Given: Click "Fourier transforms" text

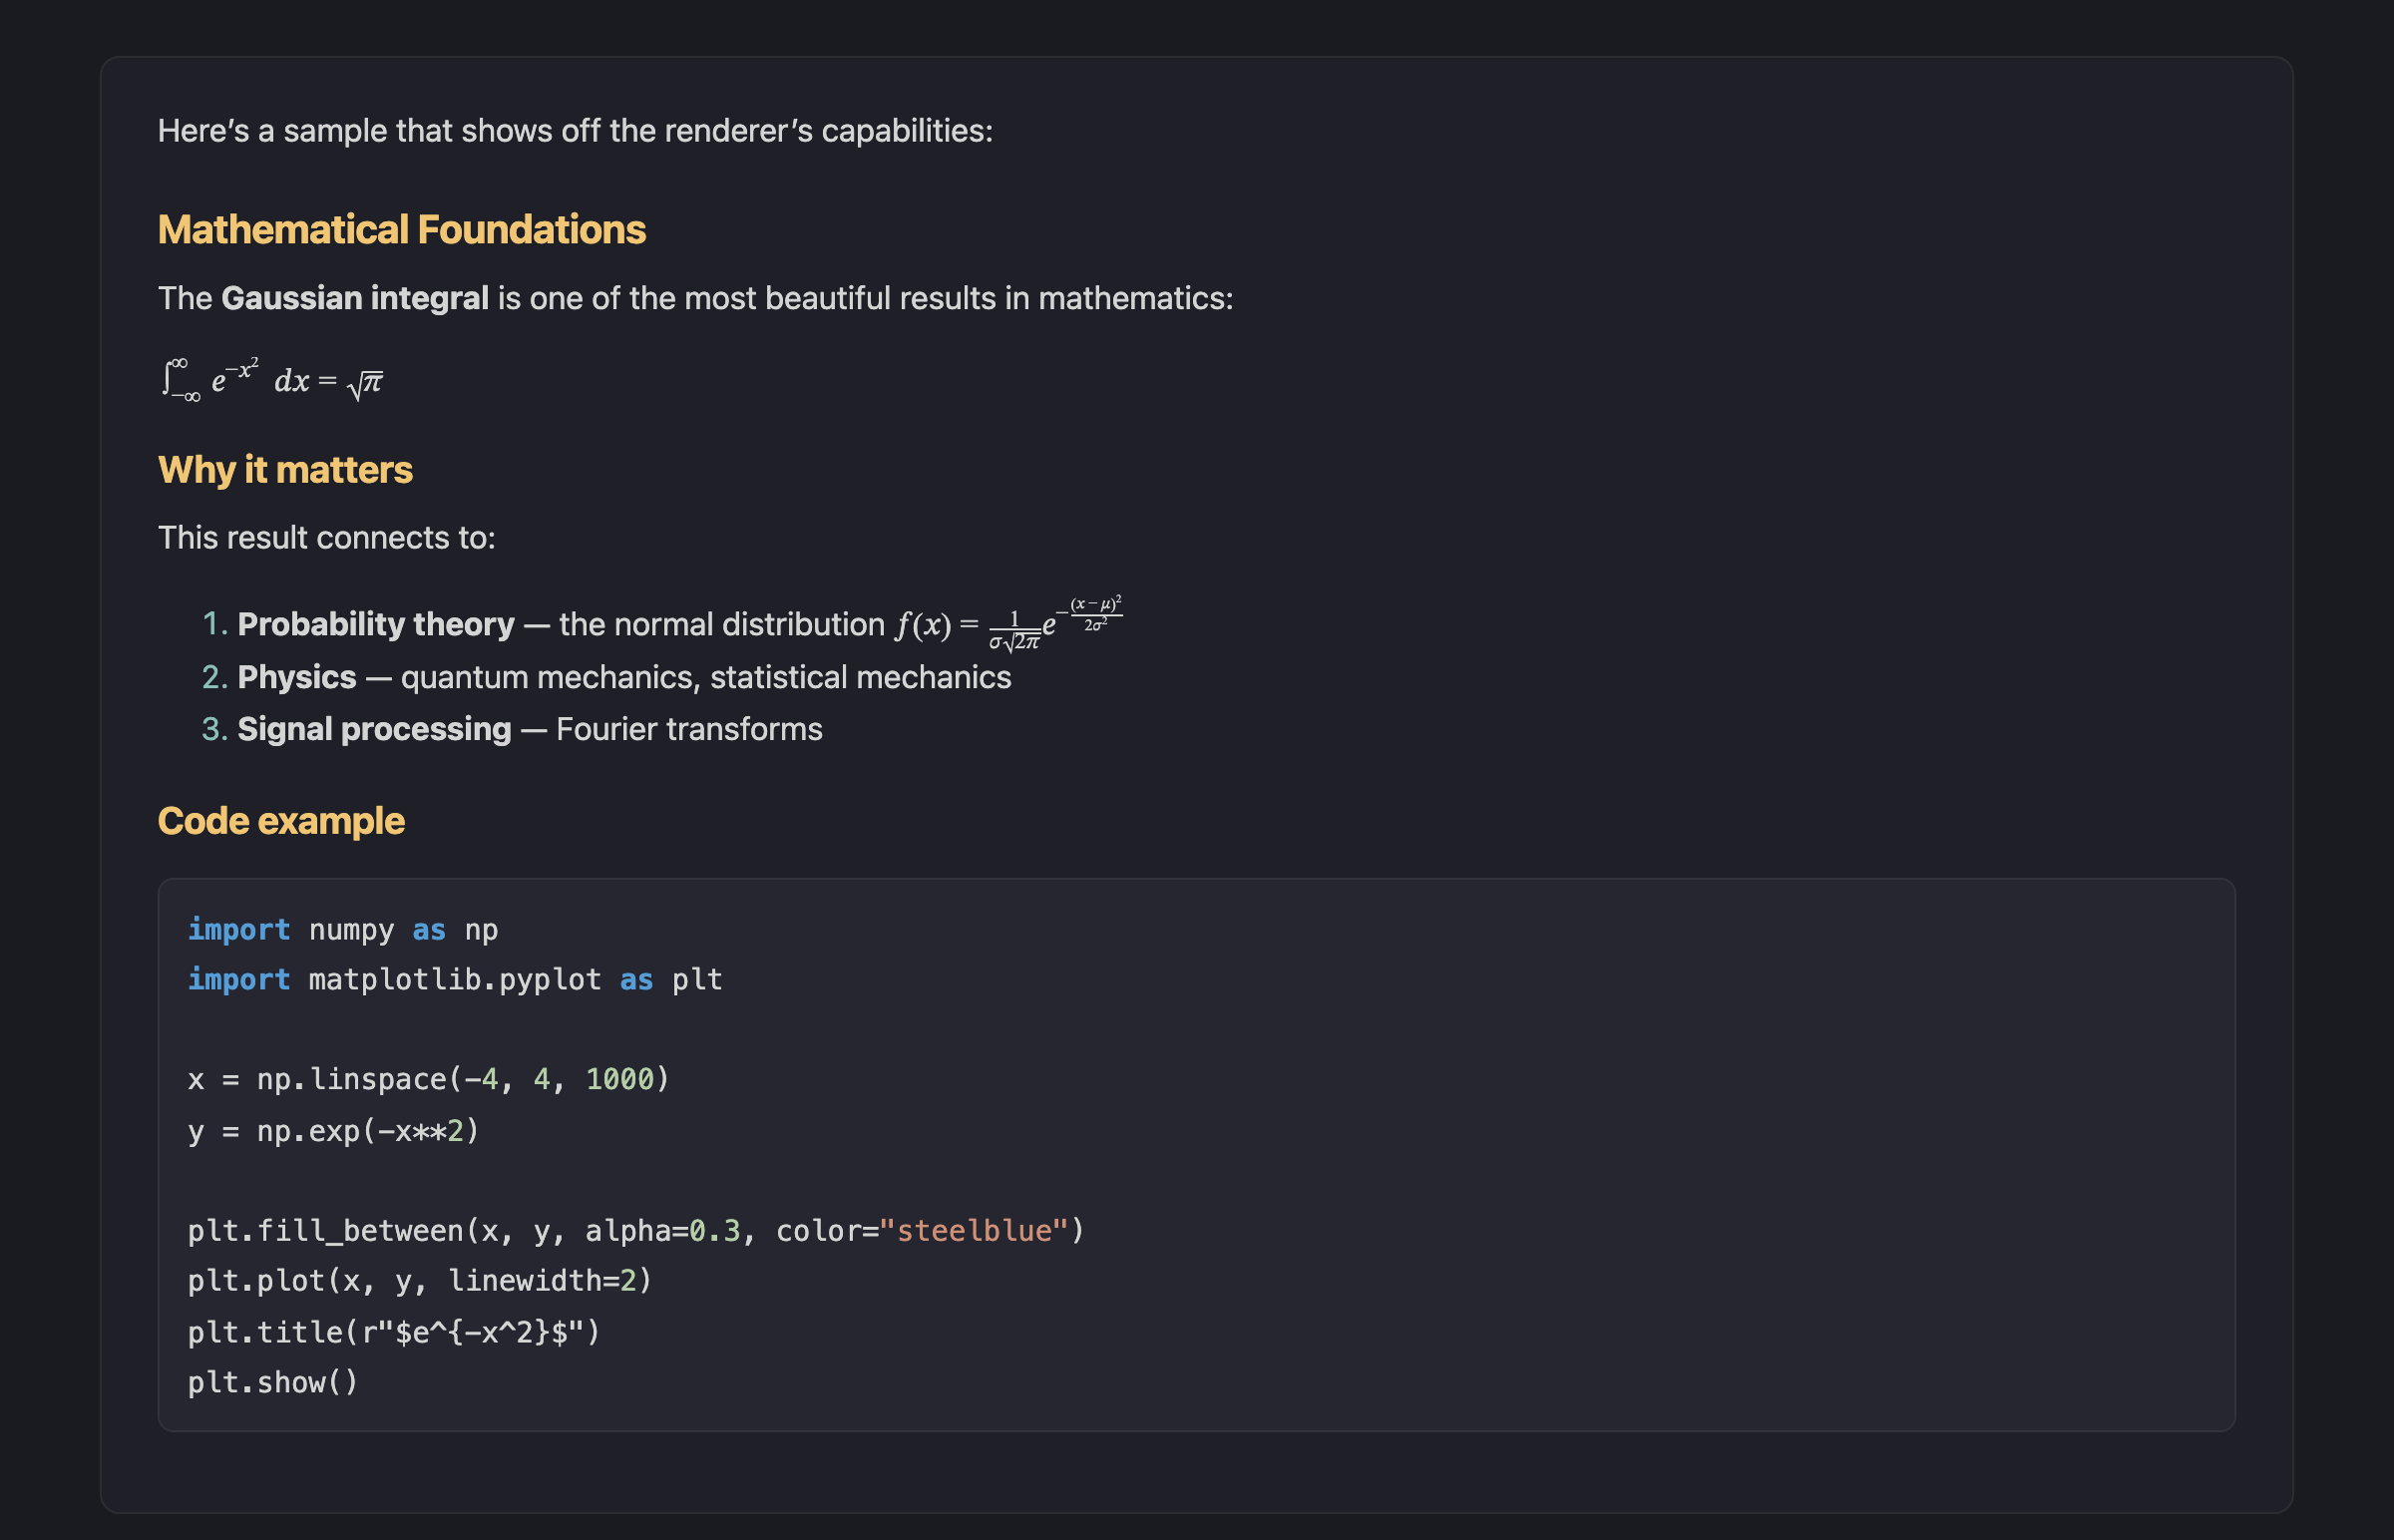Looking at the screenshot, I should (689, 729).
